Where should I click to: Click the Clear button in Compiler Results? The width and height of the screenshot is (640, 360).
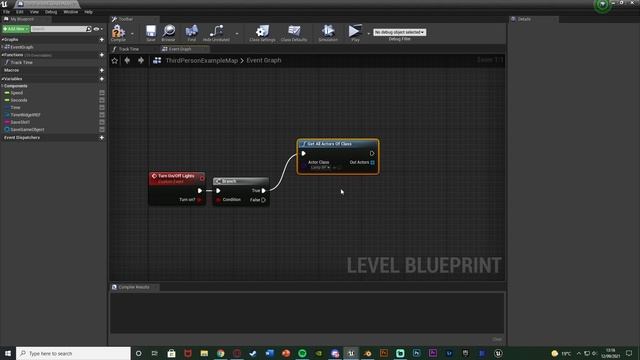(497, 339)
